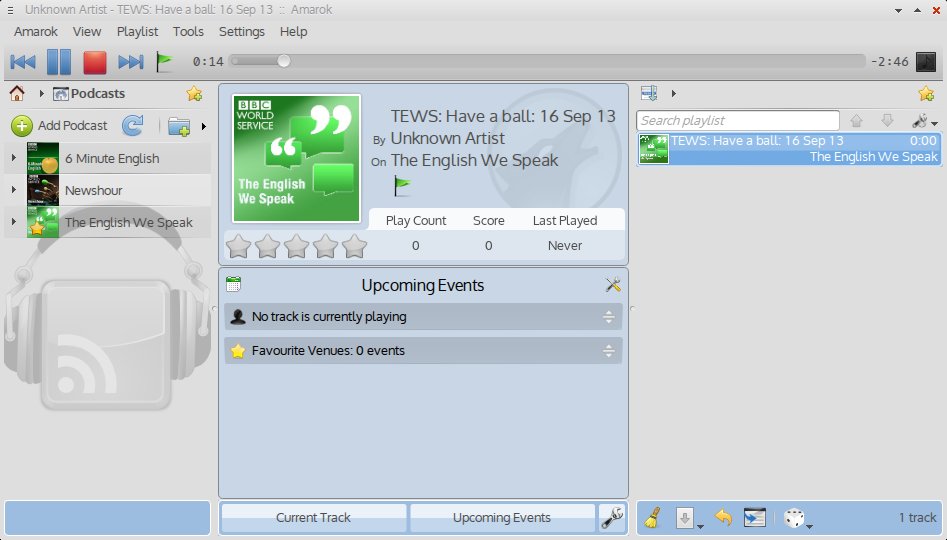Click Newshour podcast cover thumbnail

(x=43, y=190)
